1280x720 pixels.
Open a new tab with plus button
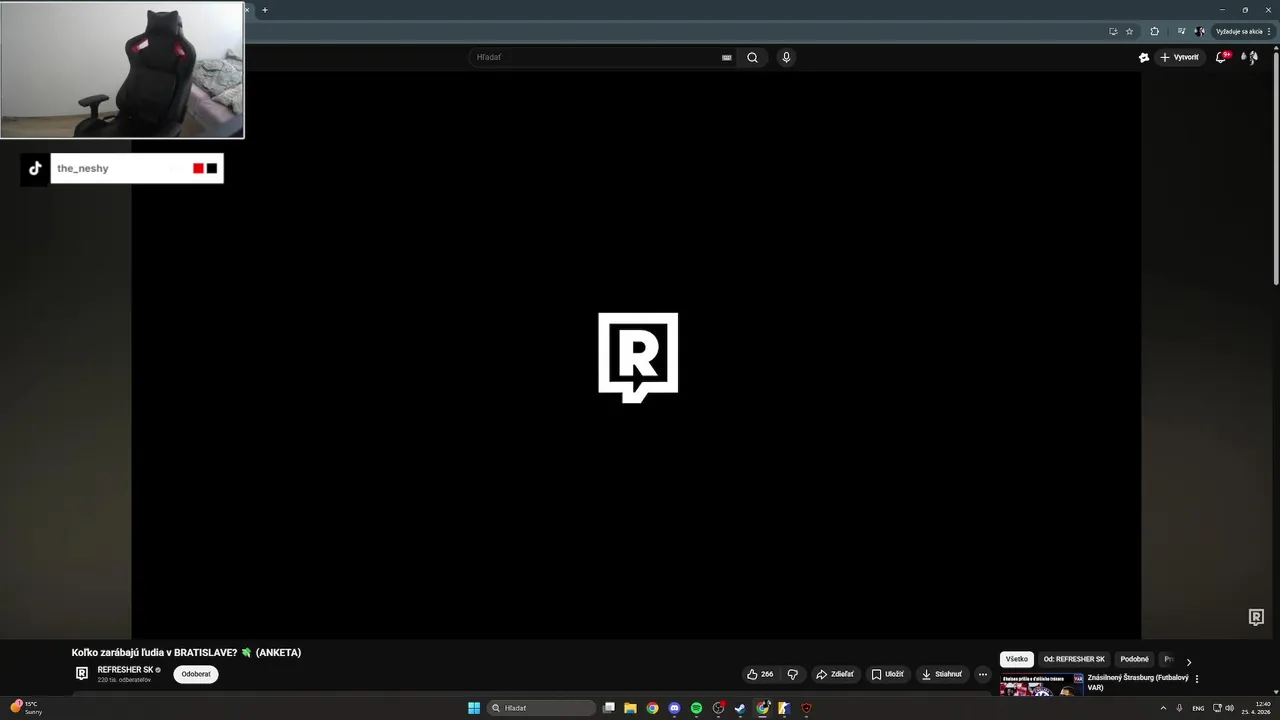coord(265,10)
